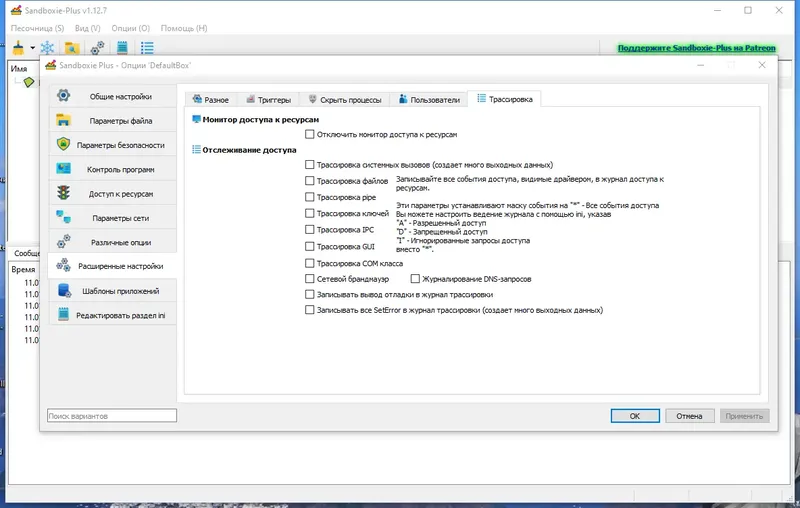This screenshot has height=508, width=800.
Task: Click the Монитор доступа к ресурсам heading
Action: tap(260, 119)
